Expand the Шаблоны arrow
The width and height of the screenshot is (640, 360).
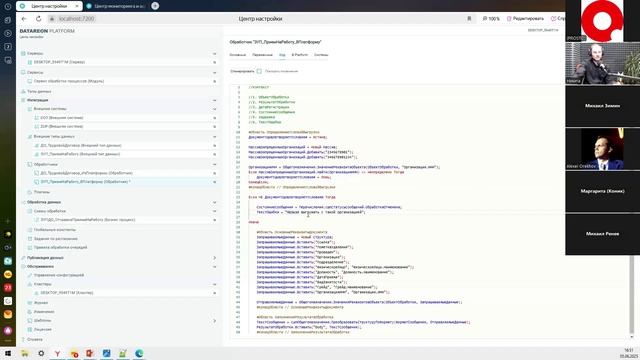[214, 320]
